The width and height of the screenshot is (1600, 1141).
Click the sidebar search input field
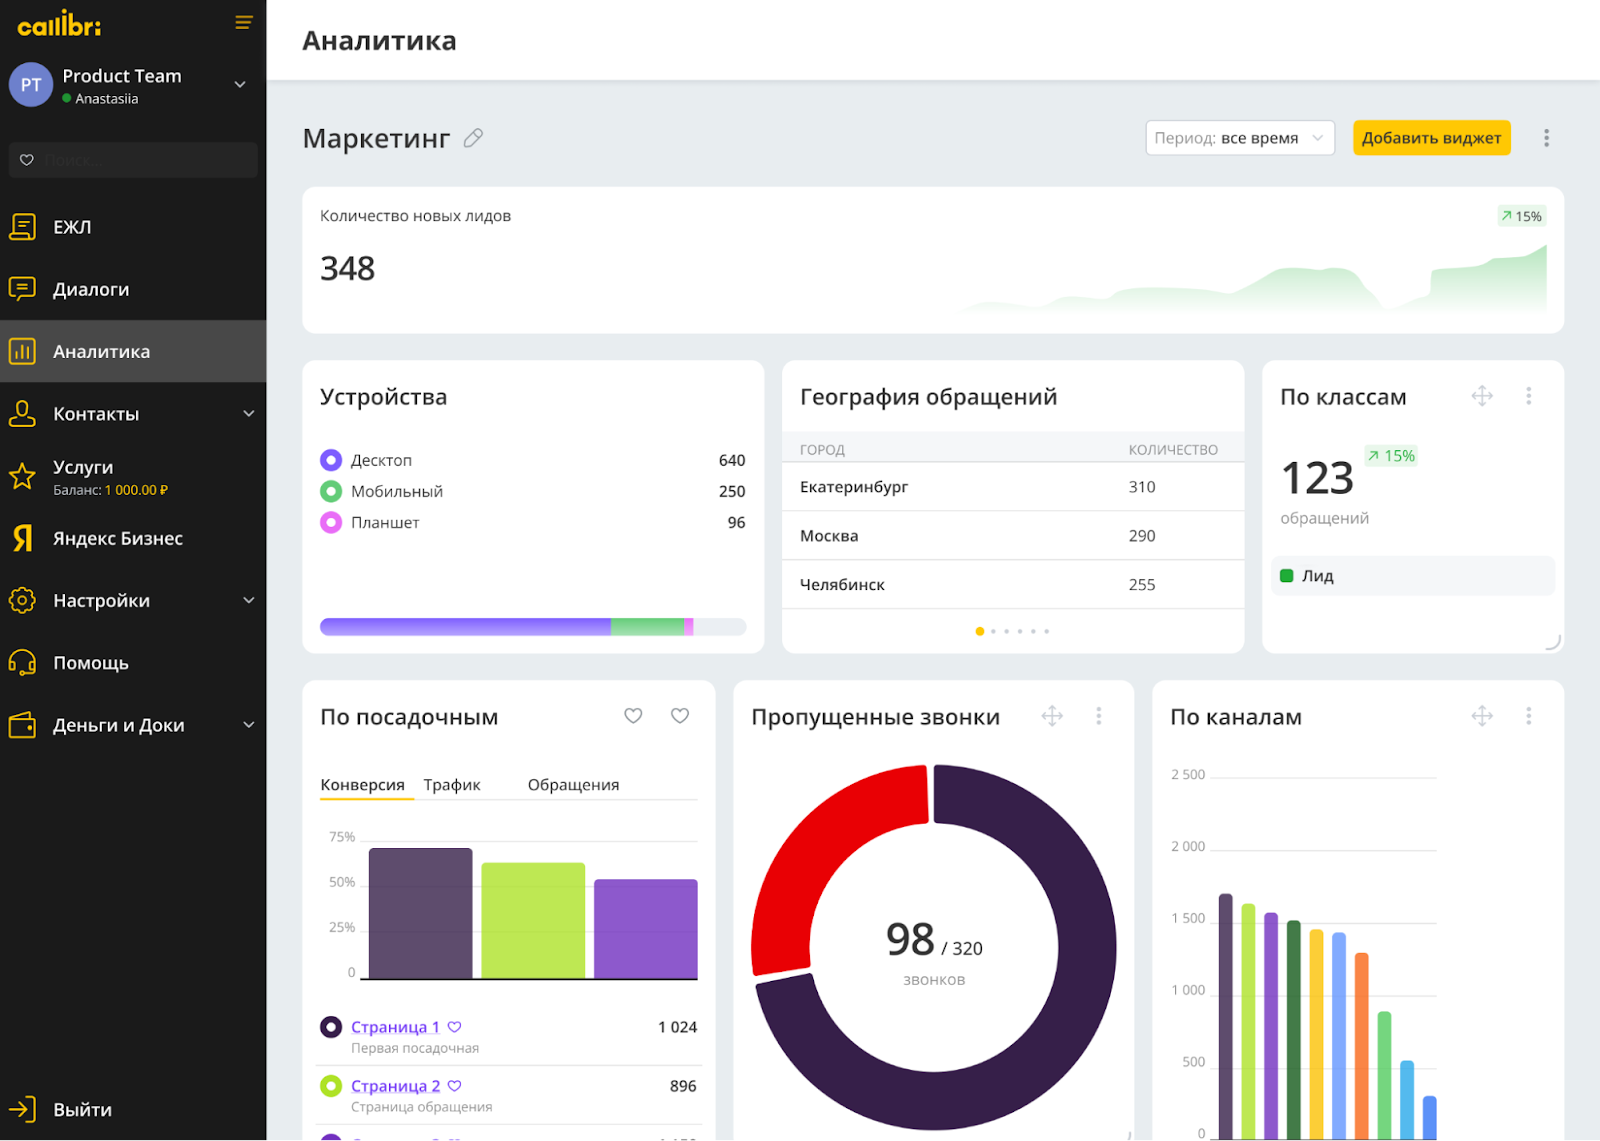[140, 160]
